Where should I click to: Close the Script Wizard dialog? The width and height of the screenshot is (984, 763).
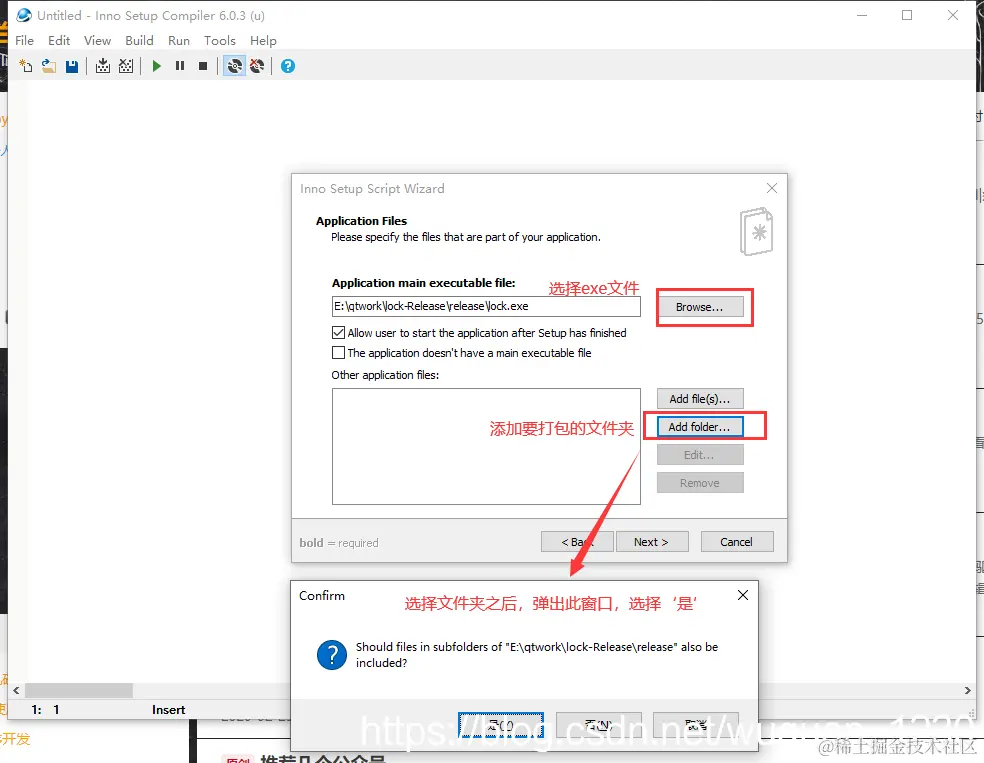pos(772,188)
